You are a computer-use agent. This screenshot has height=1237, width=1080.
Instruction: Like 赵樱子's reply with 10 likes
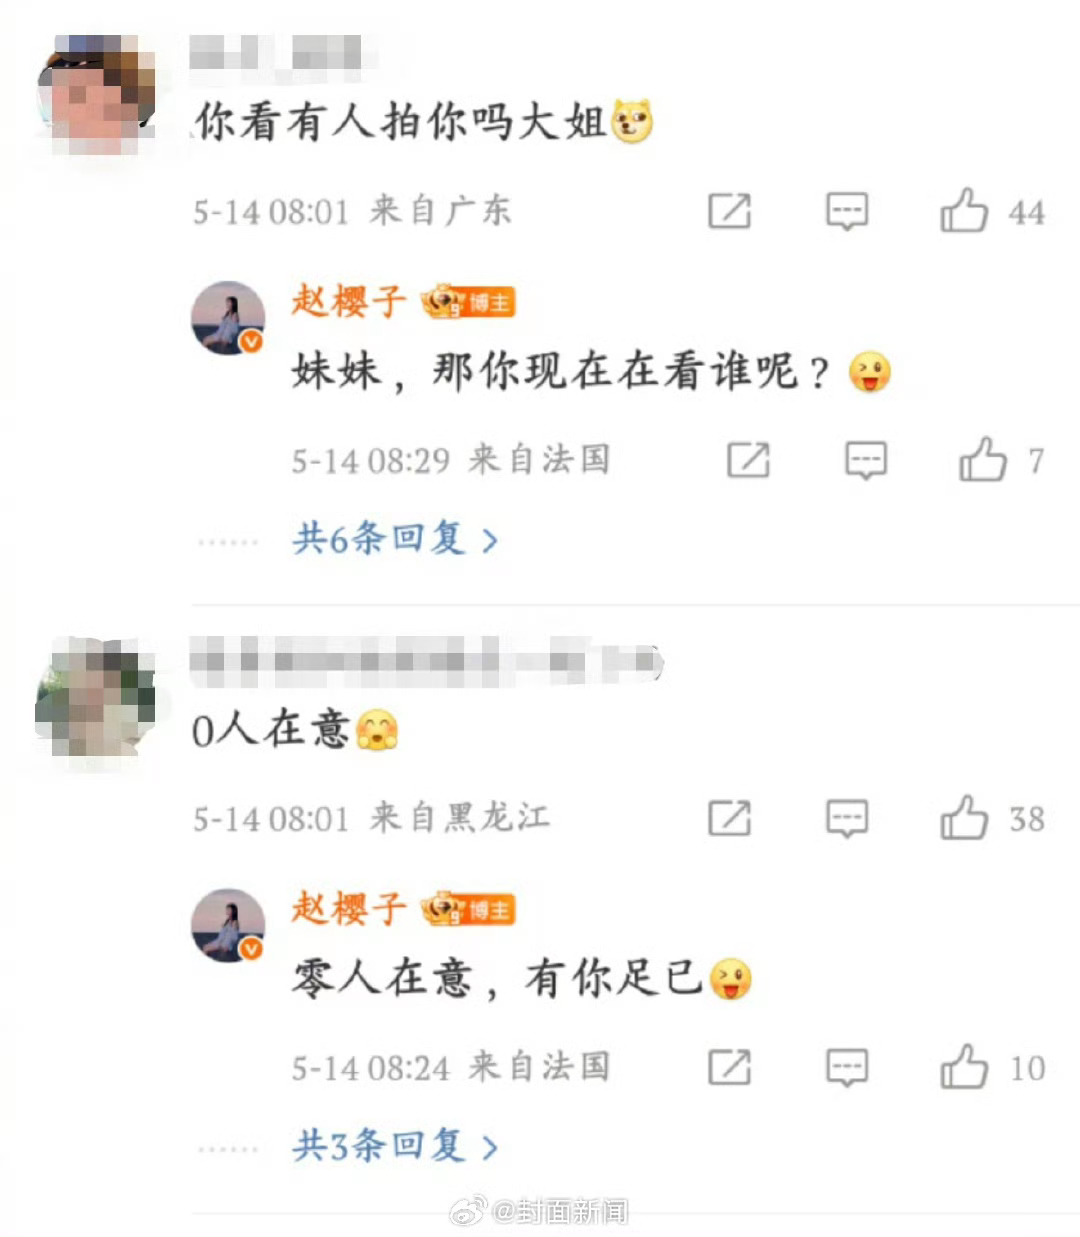pos(964,1067)
